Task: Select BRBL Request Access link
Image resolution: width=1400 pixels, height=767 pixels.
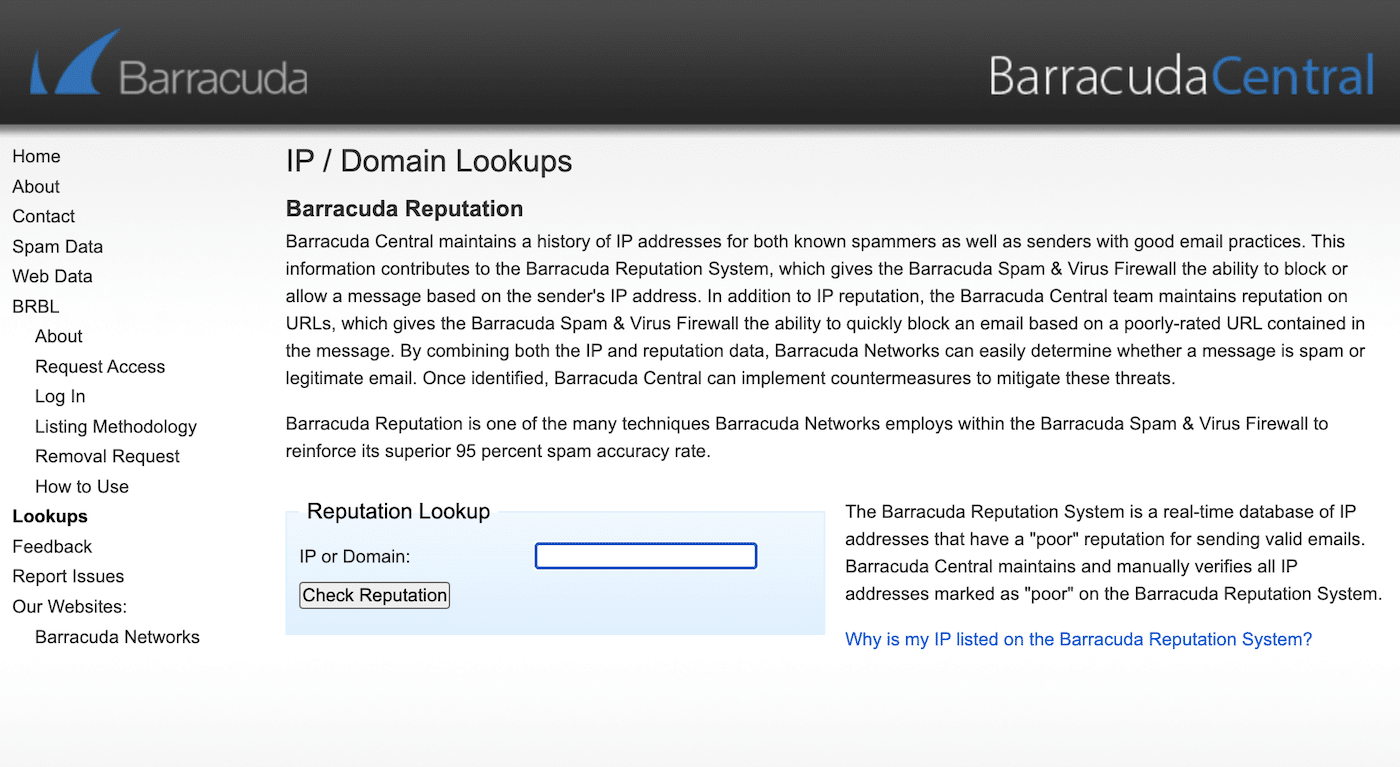Action: point(100,366)
